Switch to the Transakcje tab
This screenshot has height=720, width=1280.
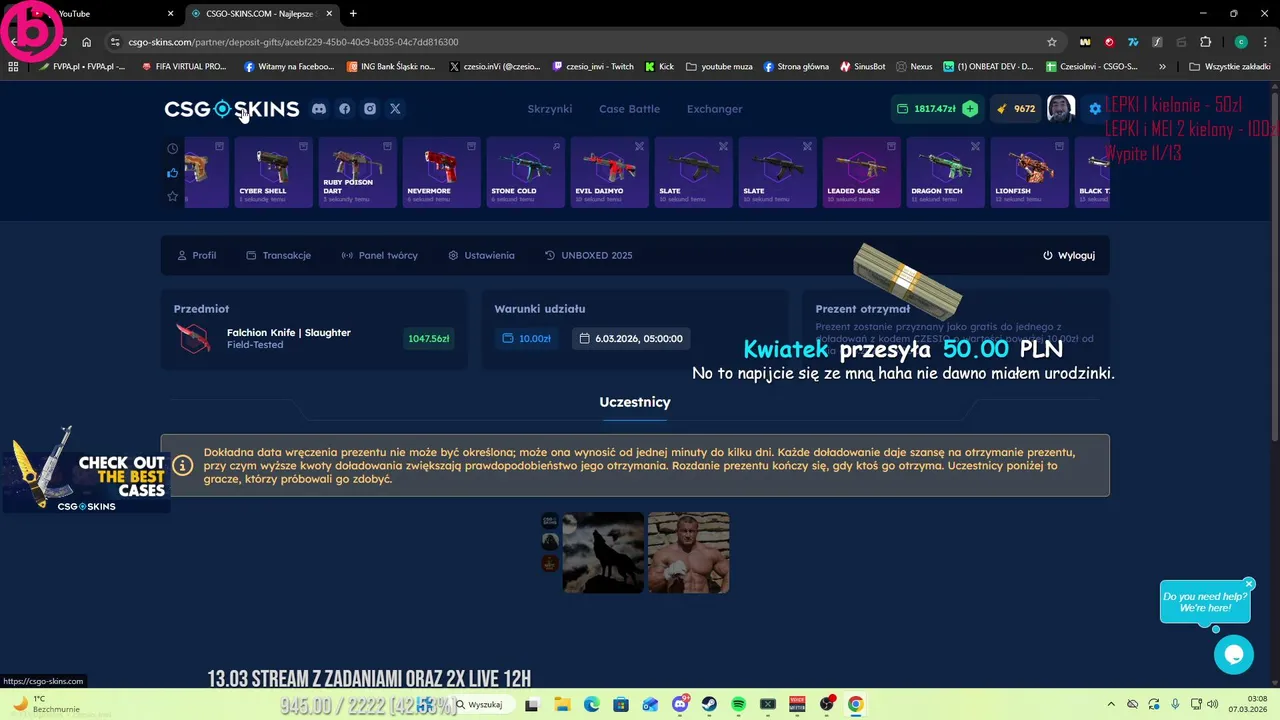[278, 255]
